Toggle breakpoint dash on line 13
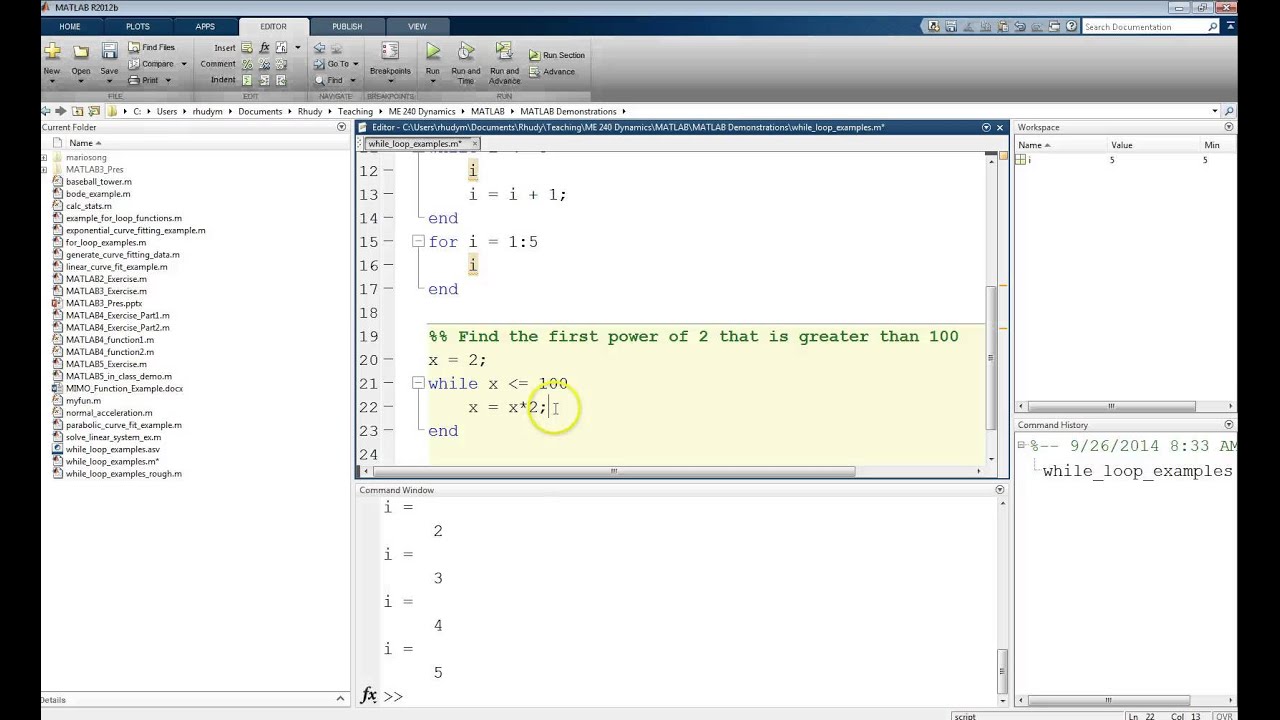The image size is (1280, 720). 388,195
